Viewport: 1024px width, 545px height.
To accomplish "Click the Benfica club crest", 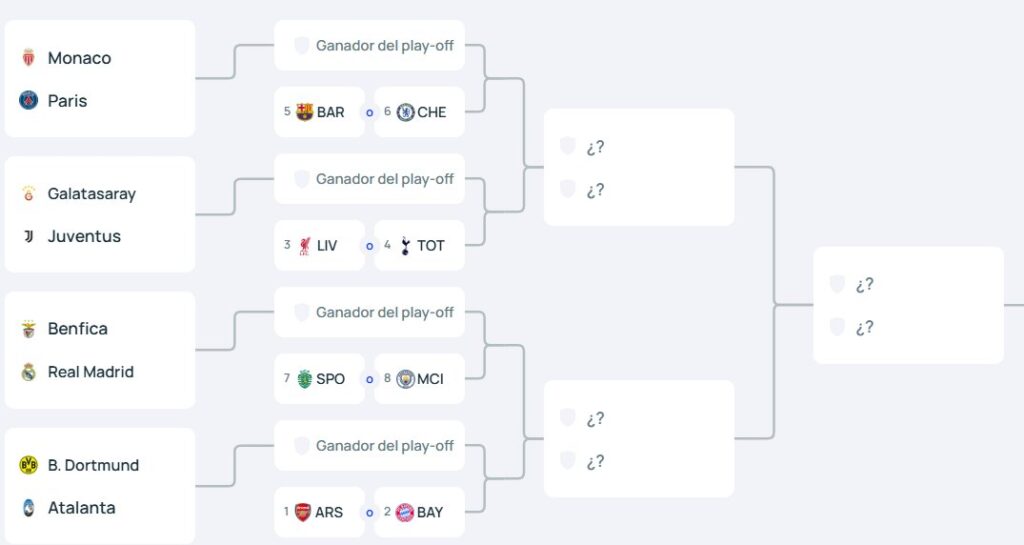I will pyautogui.click(x=28, y=329).
